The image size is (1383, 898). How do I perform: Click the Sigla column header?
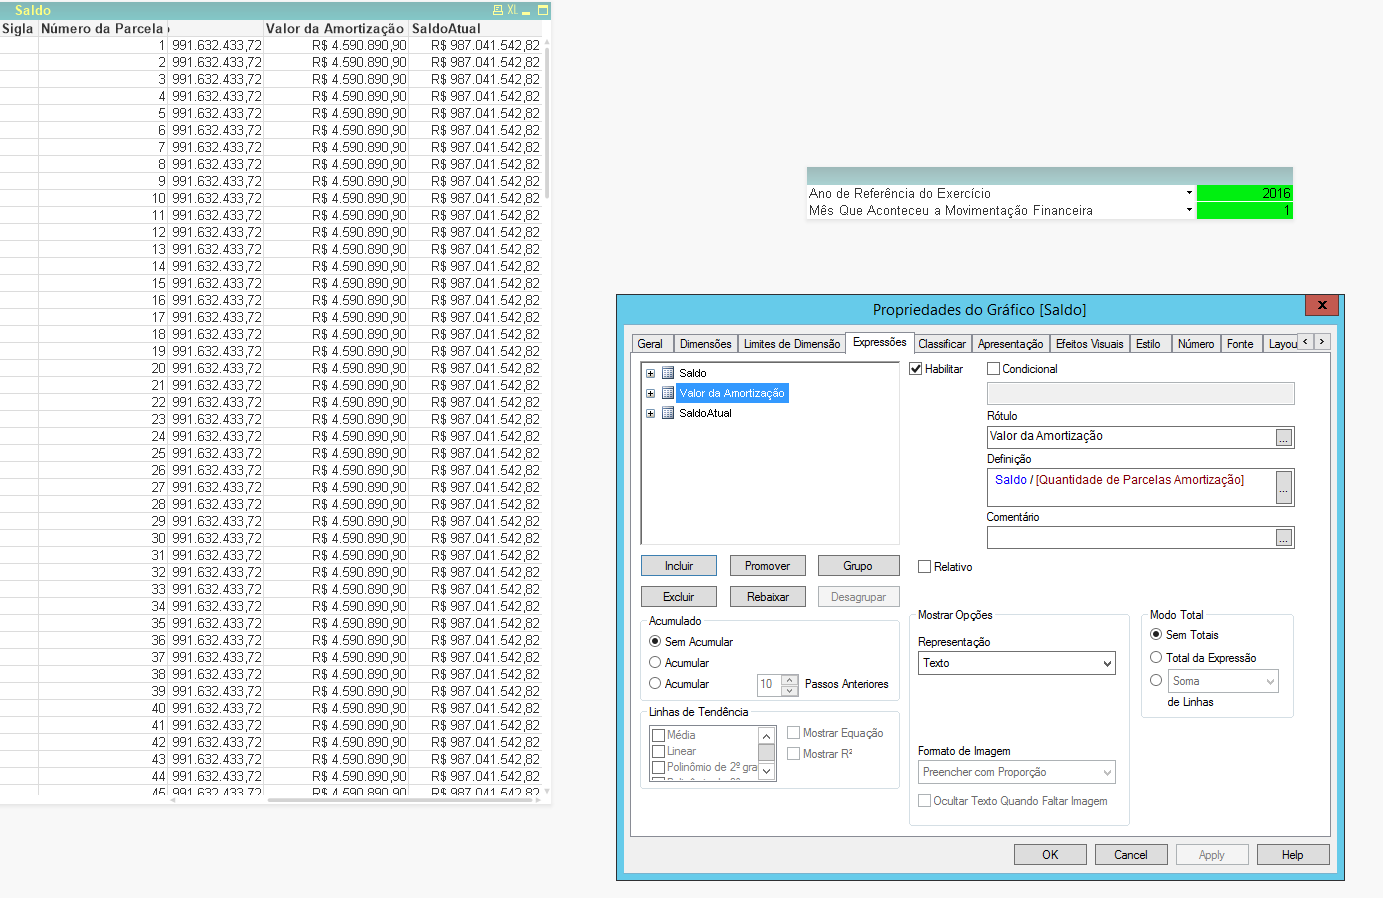18,29
